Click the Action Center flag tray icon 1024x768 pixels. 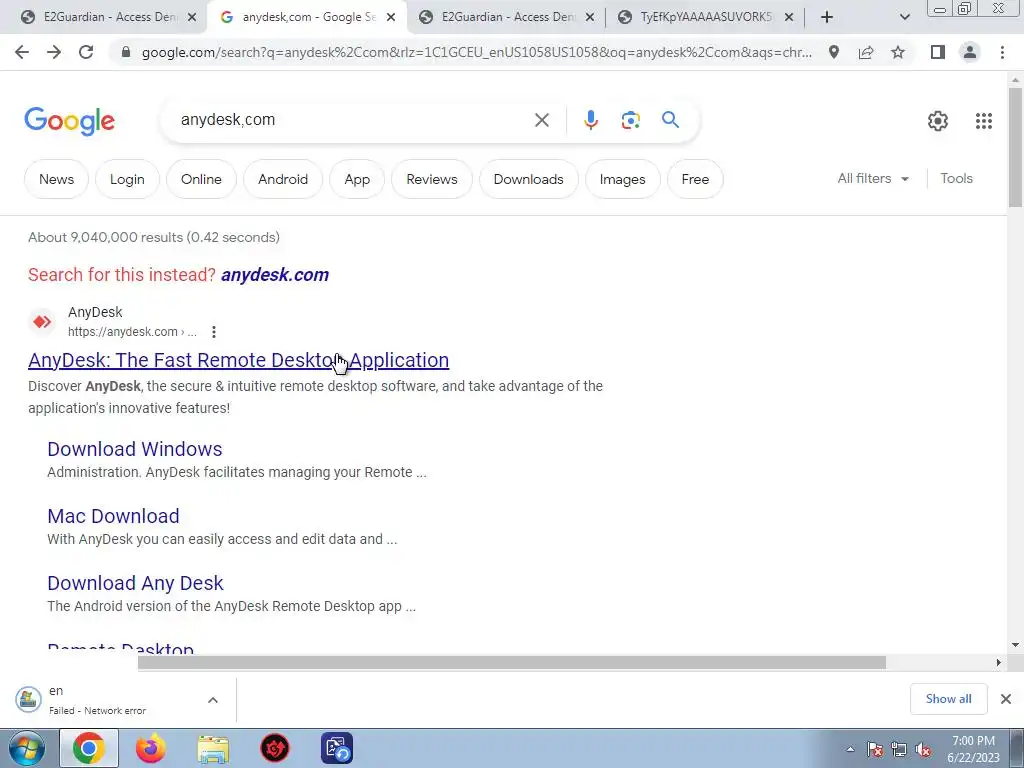[874, 749]
